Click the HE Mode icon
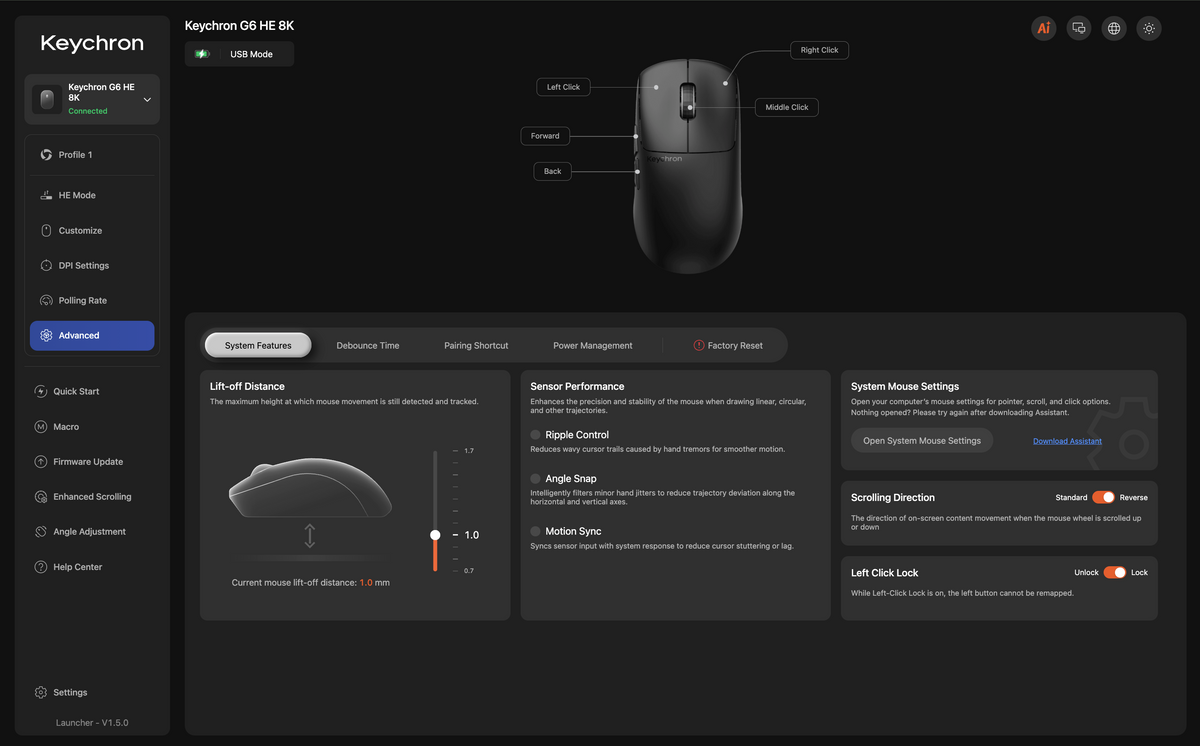The width and height of the screenshot is (1200, 746). 46,195
